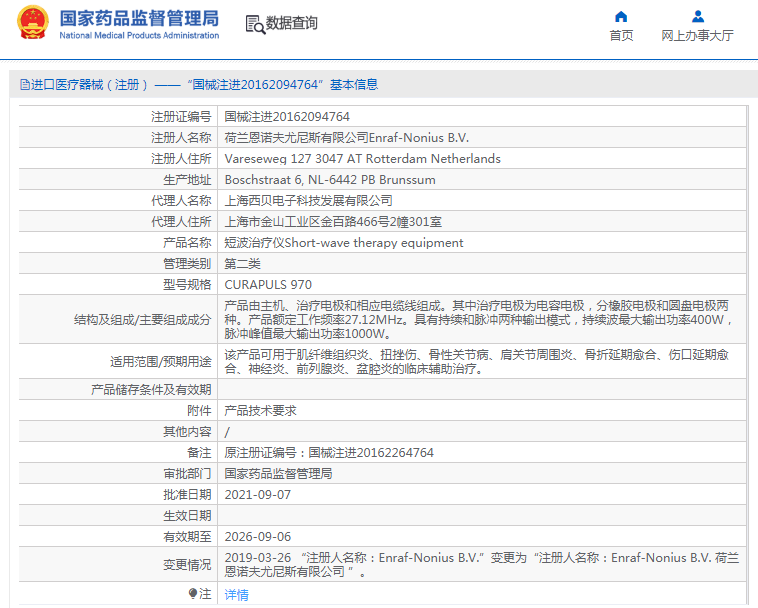The height and width of the screenshot is (608, 758).
Task: Click the lightbulb icon beside 注
Action: [194, 594]
